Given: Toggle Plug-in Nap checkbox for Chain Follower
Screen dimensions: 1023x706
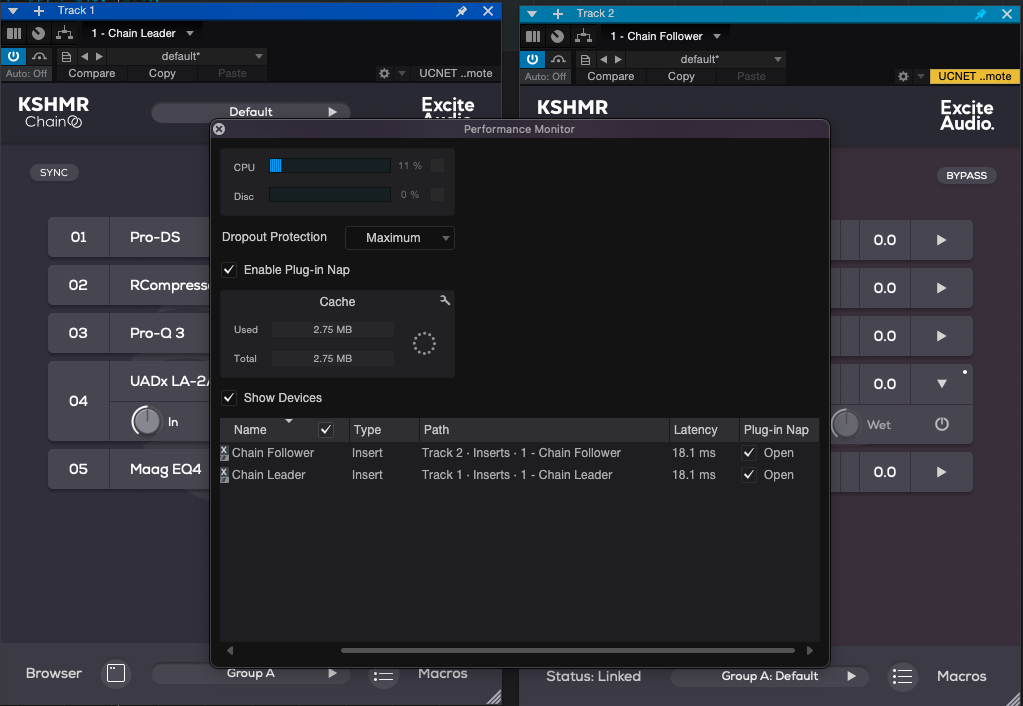Looking at the screenshot, I should [749, 453].
